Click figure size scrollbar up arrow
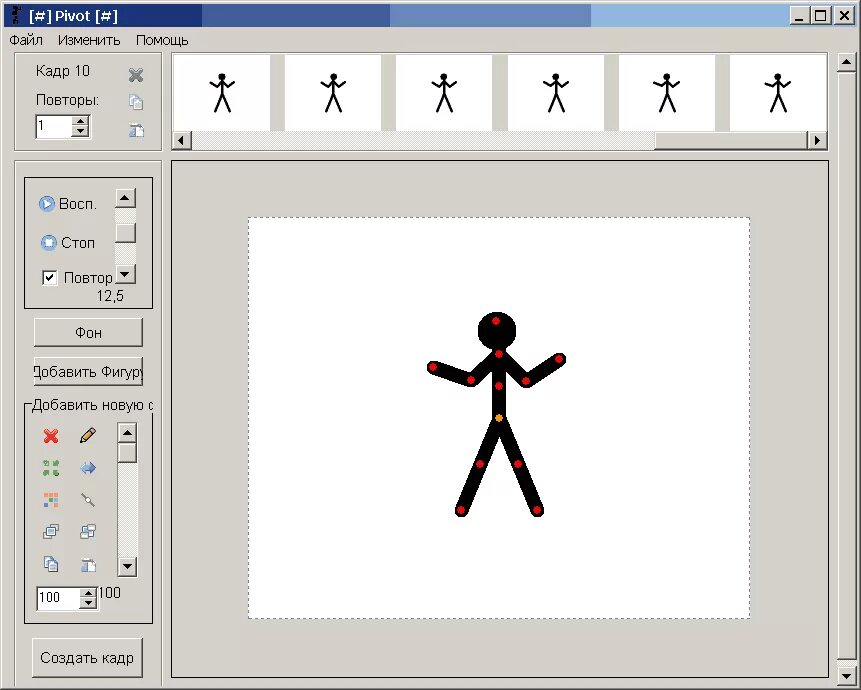Screen dimensions: 861x690 click(x=127, y=433)
